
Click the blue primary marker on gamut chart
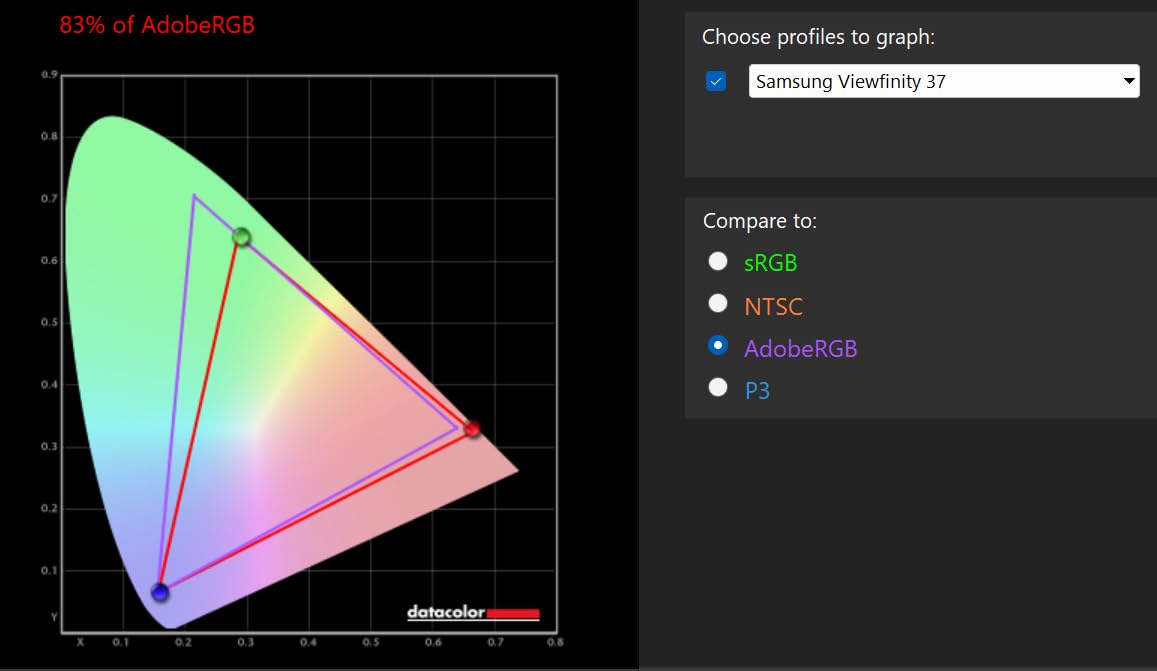coord(160,592)
